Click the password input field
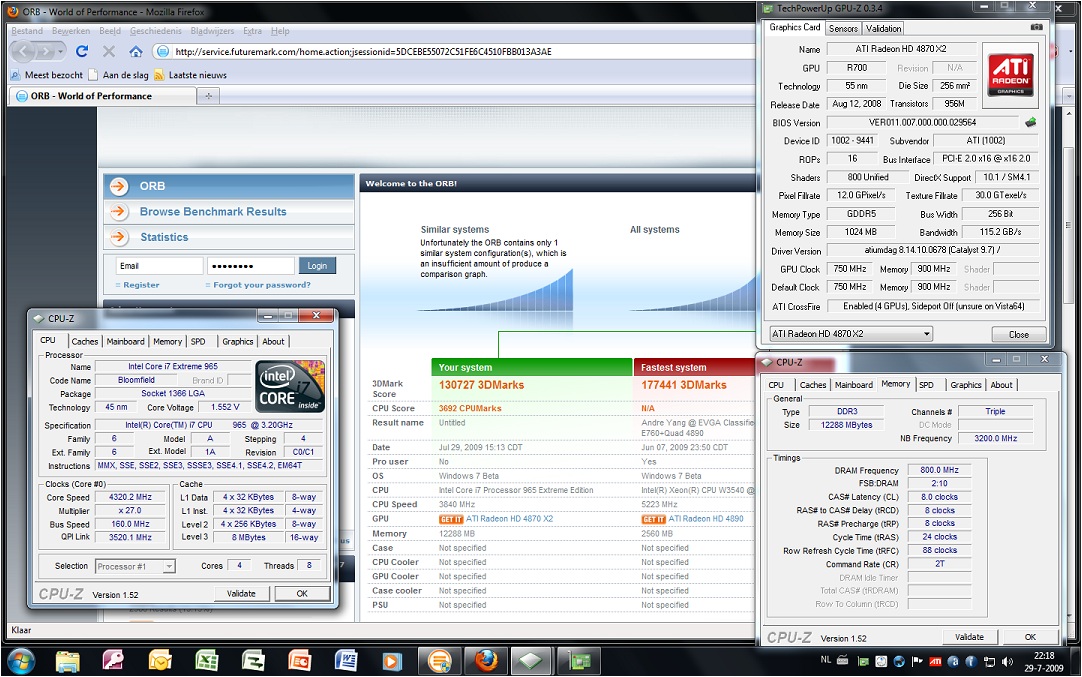The height and width of the screenshot is (677, 1082). (x=250, y=266)
